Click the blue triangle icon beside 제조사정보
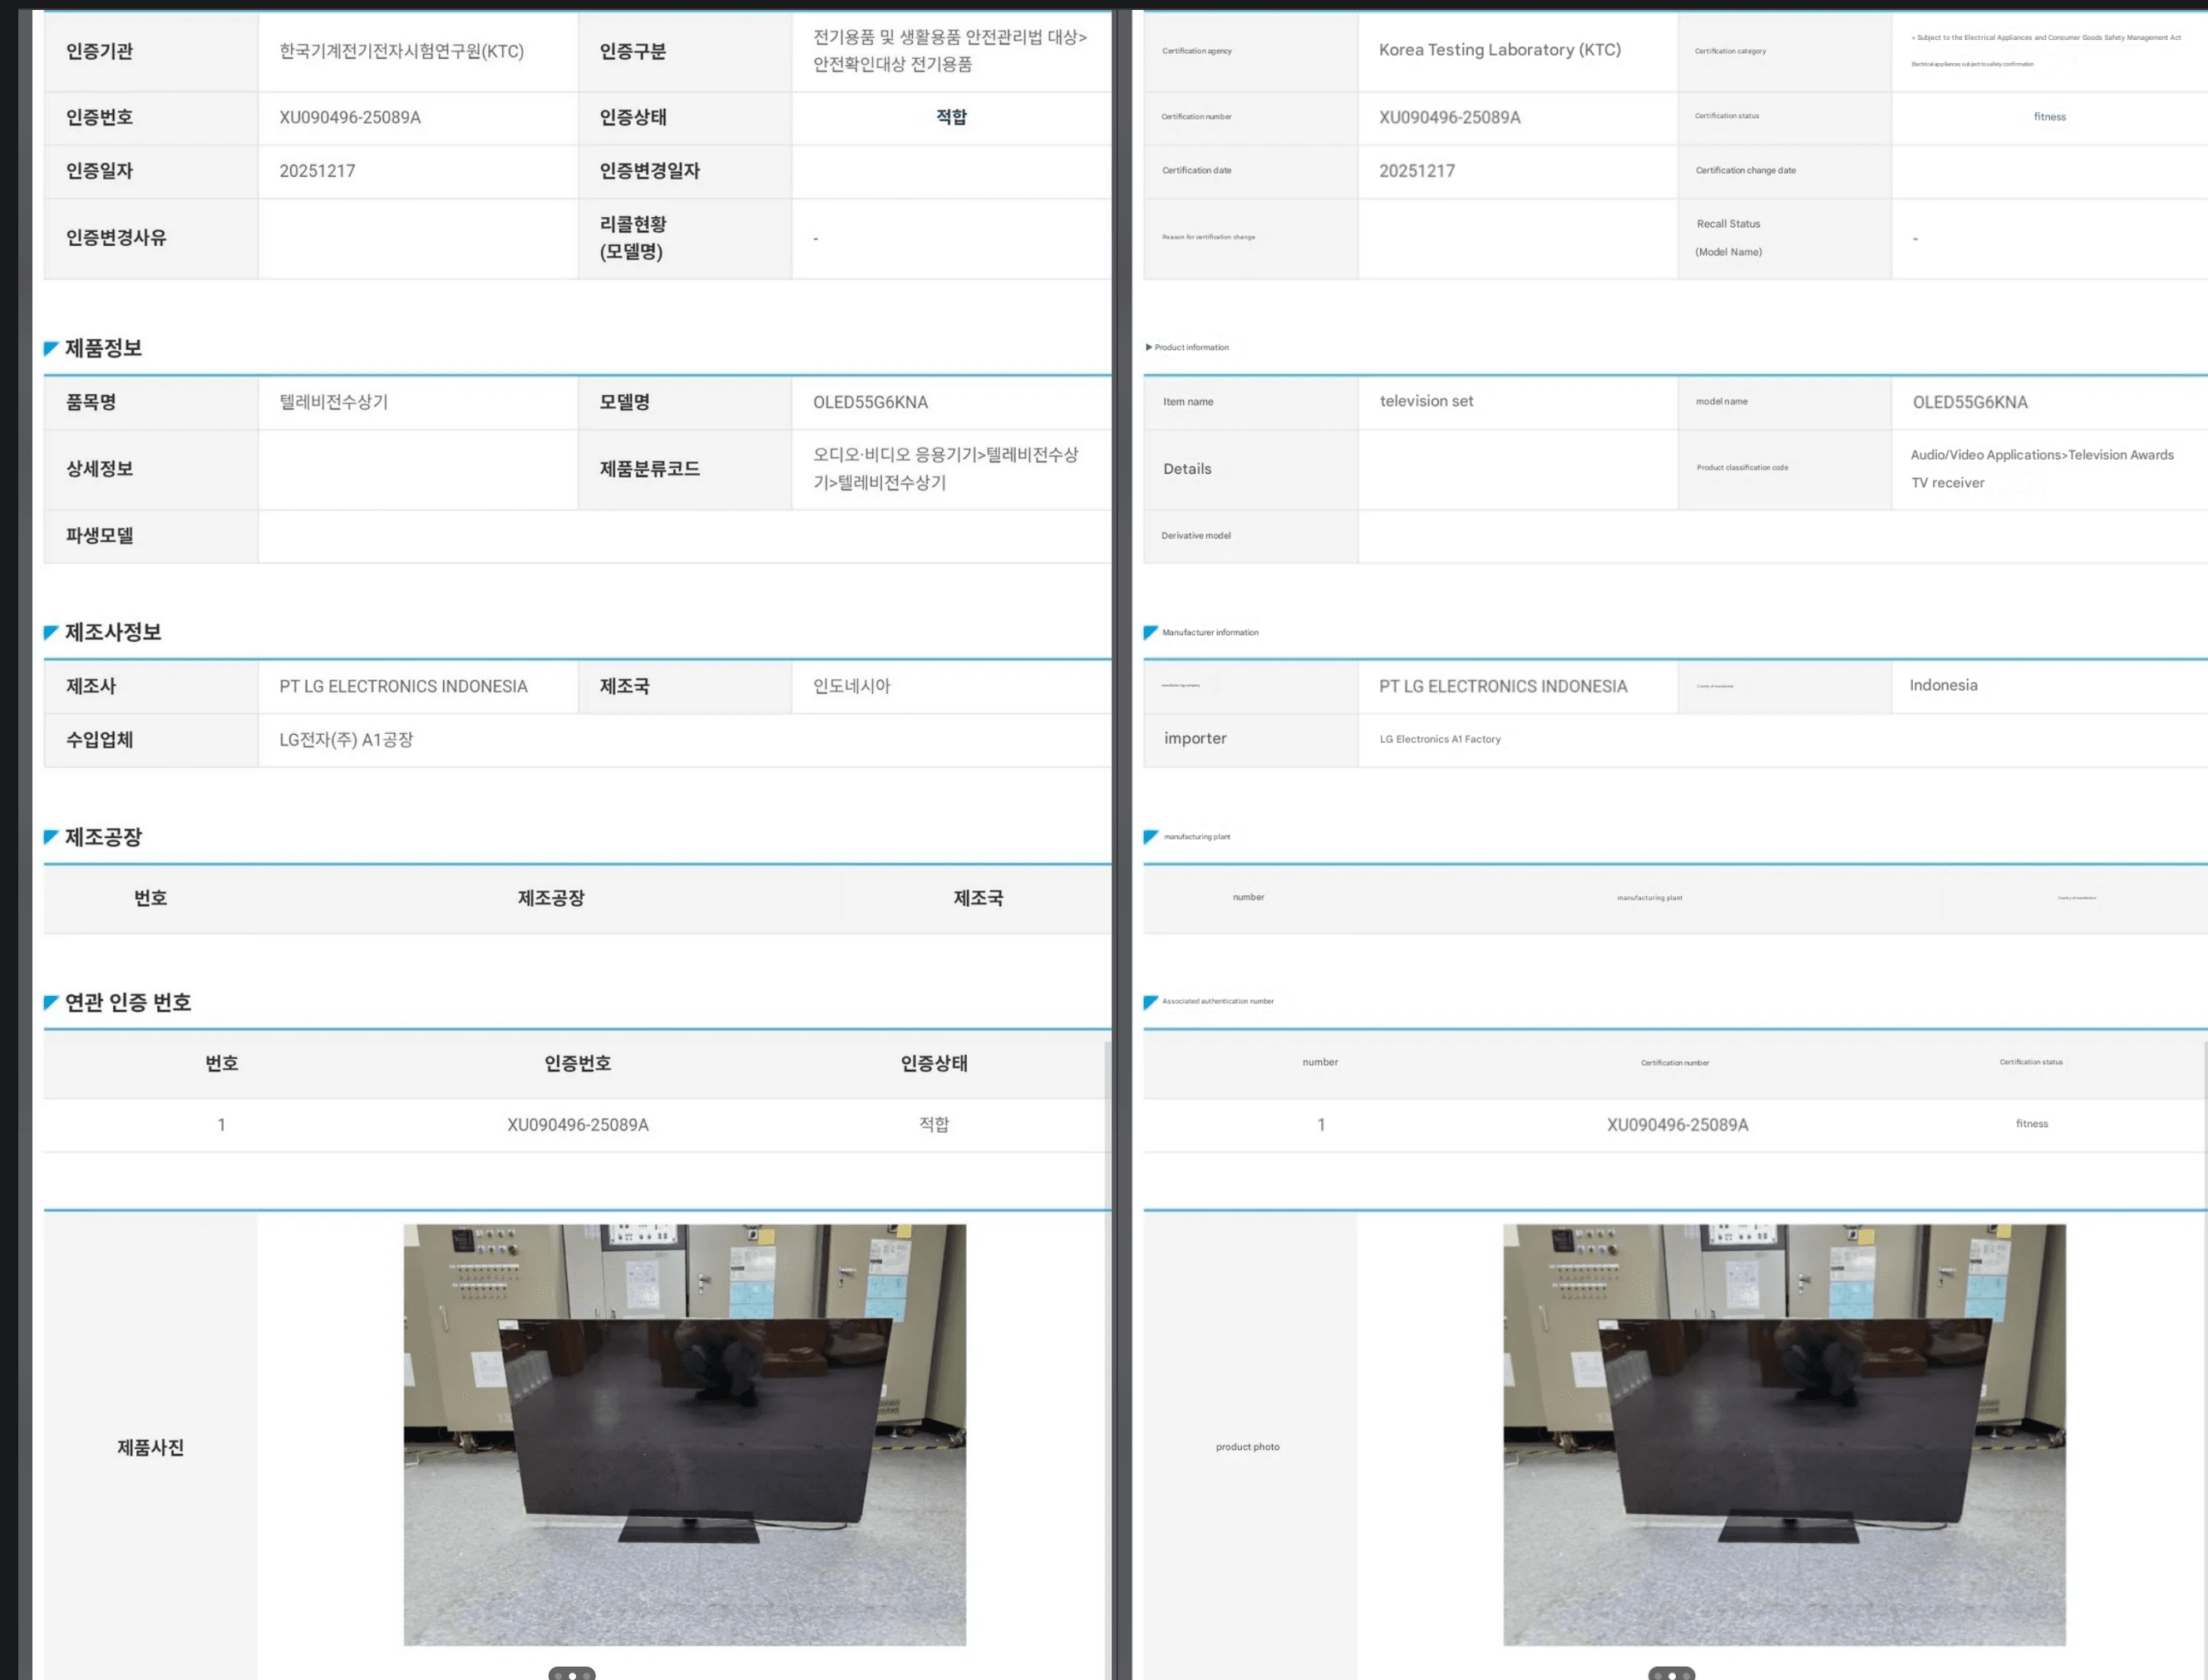The height and width of the screenshot is (1680, 2208). point(49,632)
